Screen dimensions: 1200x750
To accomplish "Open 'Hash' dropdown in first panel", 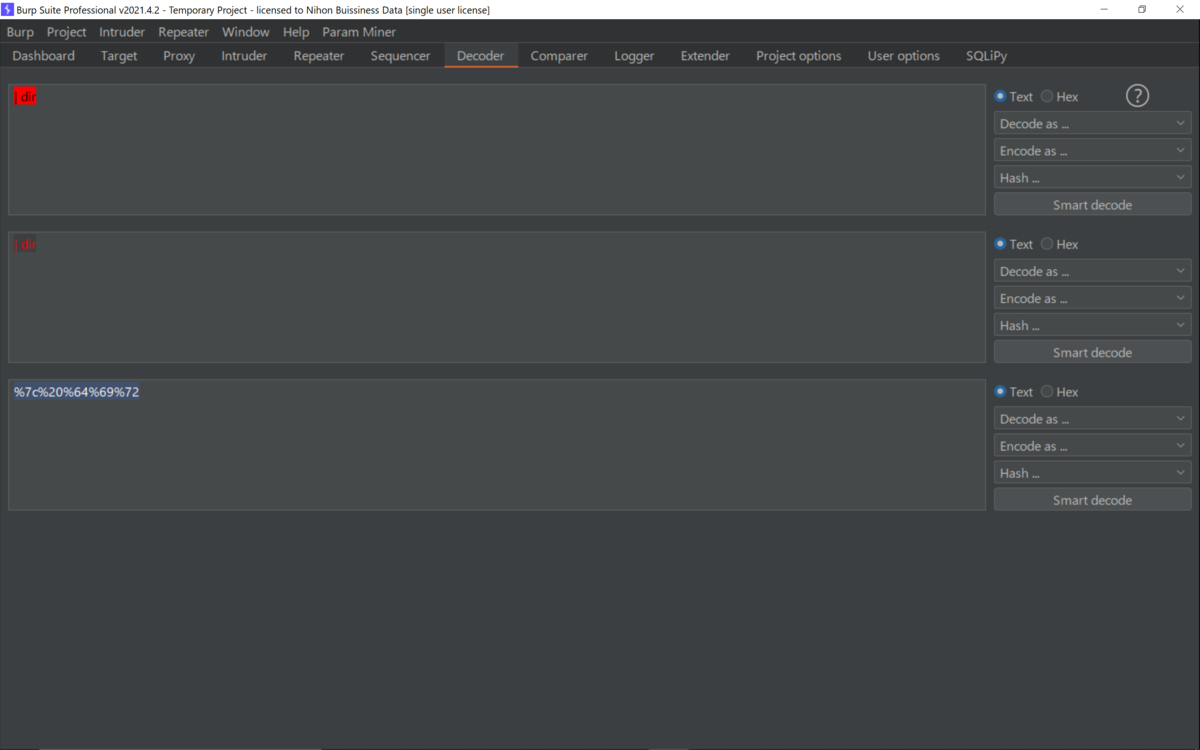I will (1092, 178).
